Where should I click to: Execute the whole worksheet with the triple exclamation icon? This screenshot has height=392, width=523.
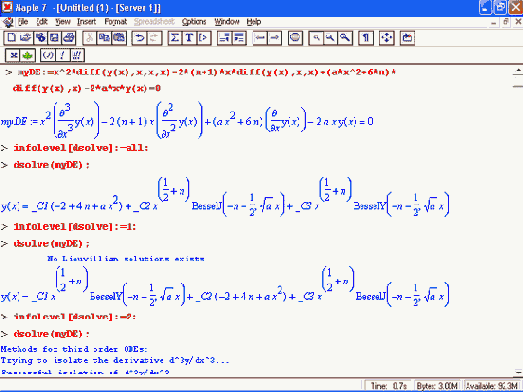(x=77, y=55)
